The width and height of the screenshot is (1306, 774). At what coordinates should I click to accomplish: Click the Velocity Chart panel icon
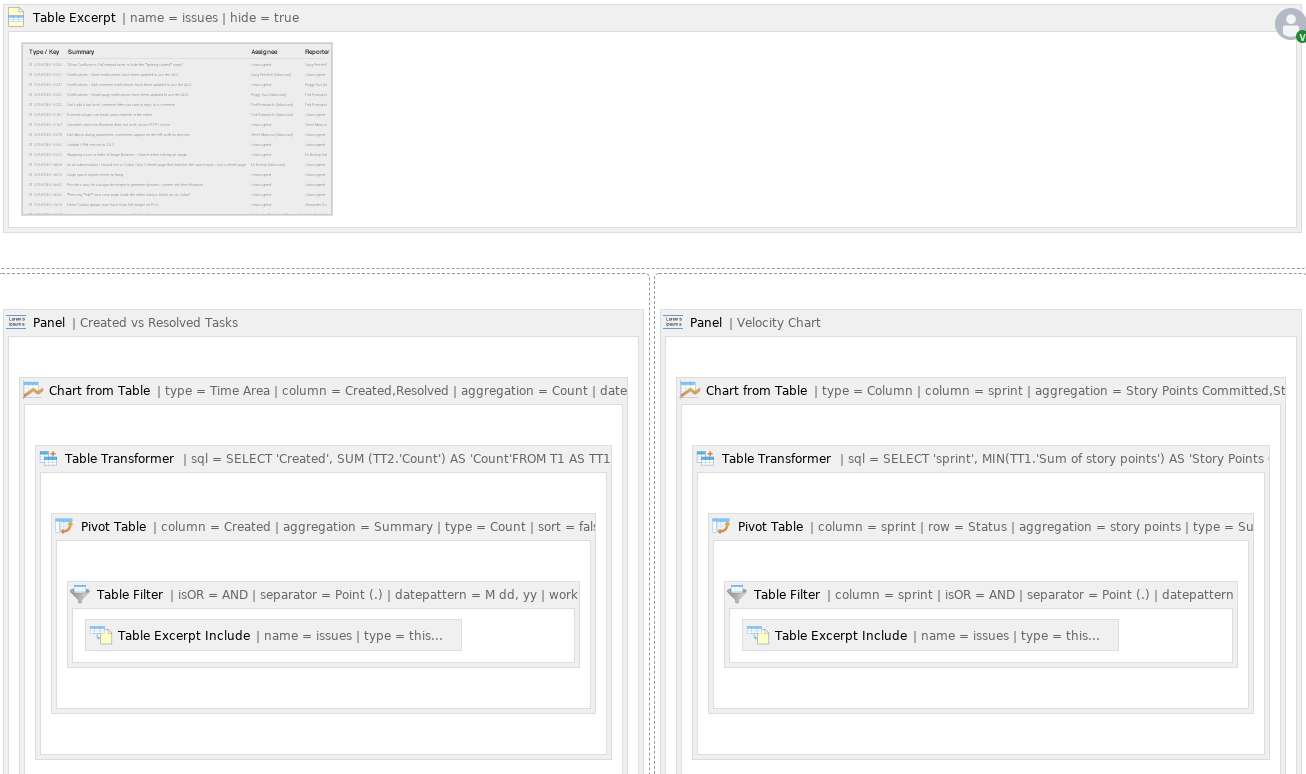point(673,322)
